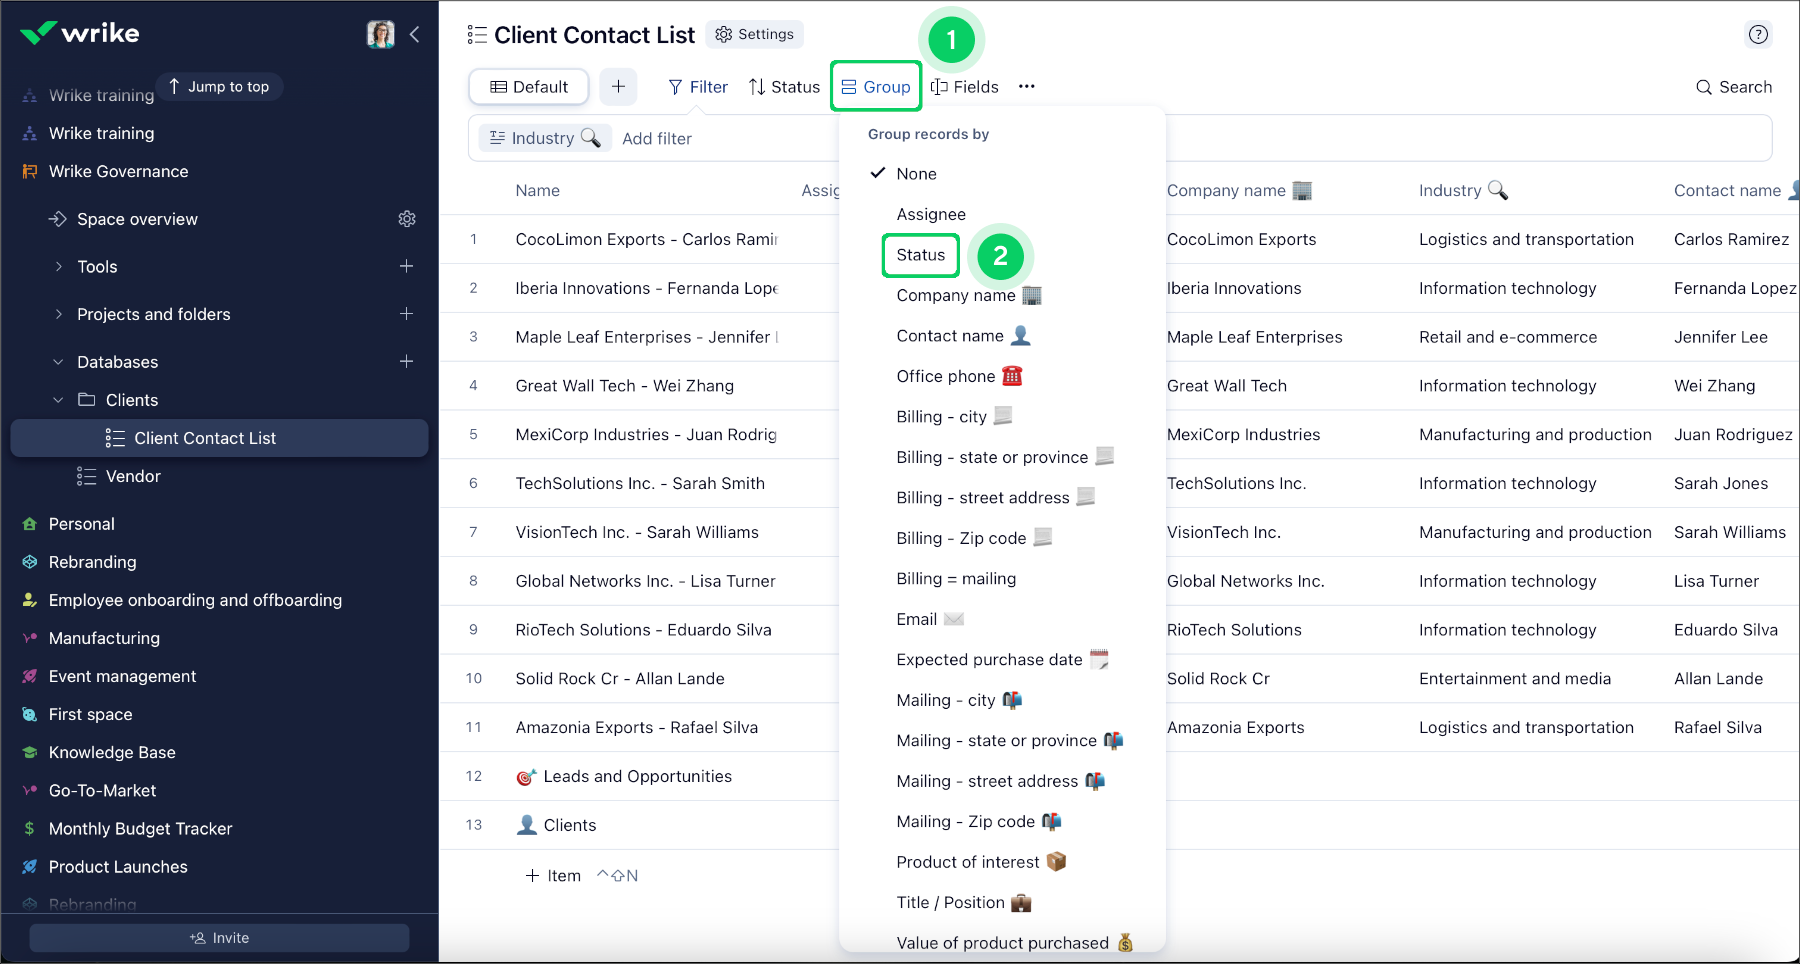Add a new item to Databases
The height and width of the screenshot is (964, 1800).
[406, 361]
